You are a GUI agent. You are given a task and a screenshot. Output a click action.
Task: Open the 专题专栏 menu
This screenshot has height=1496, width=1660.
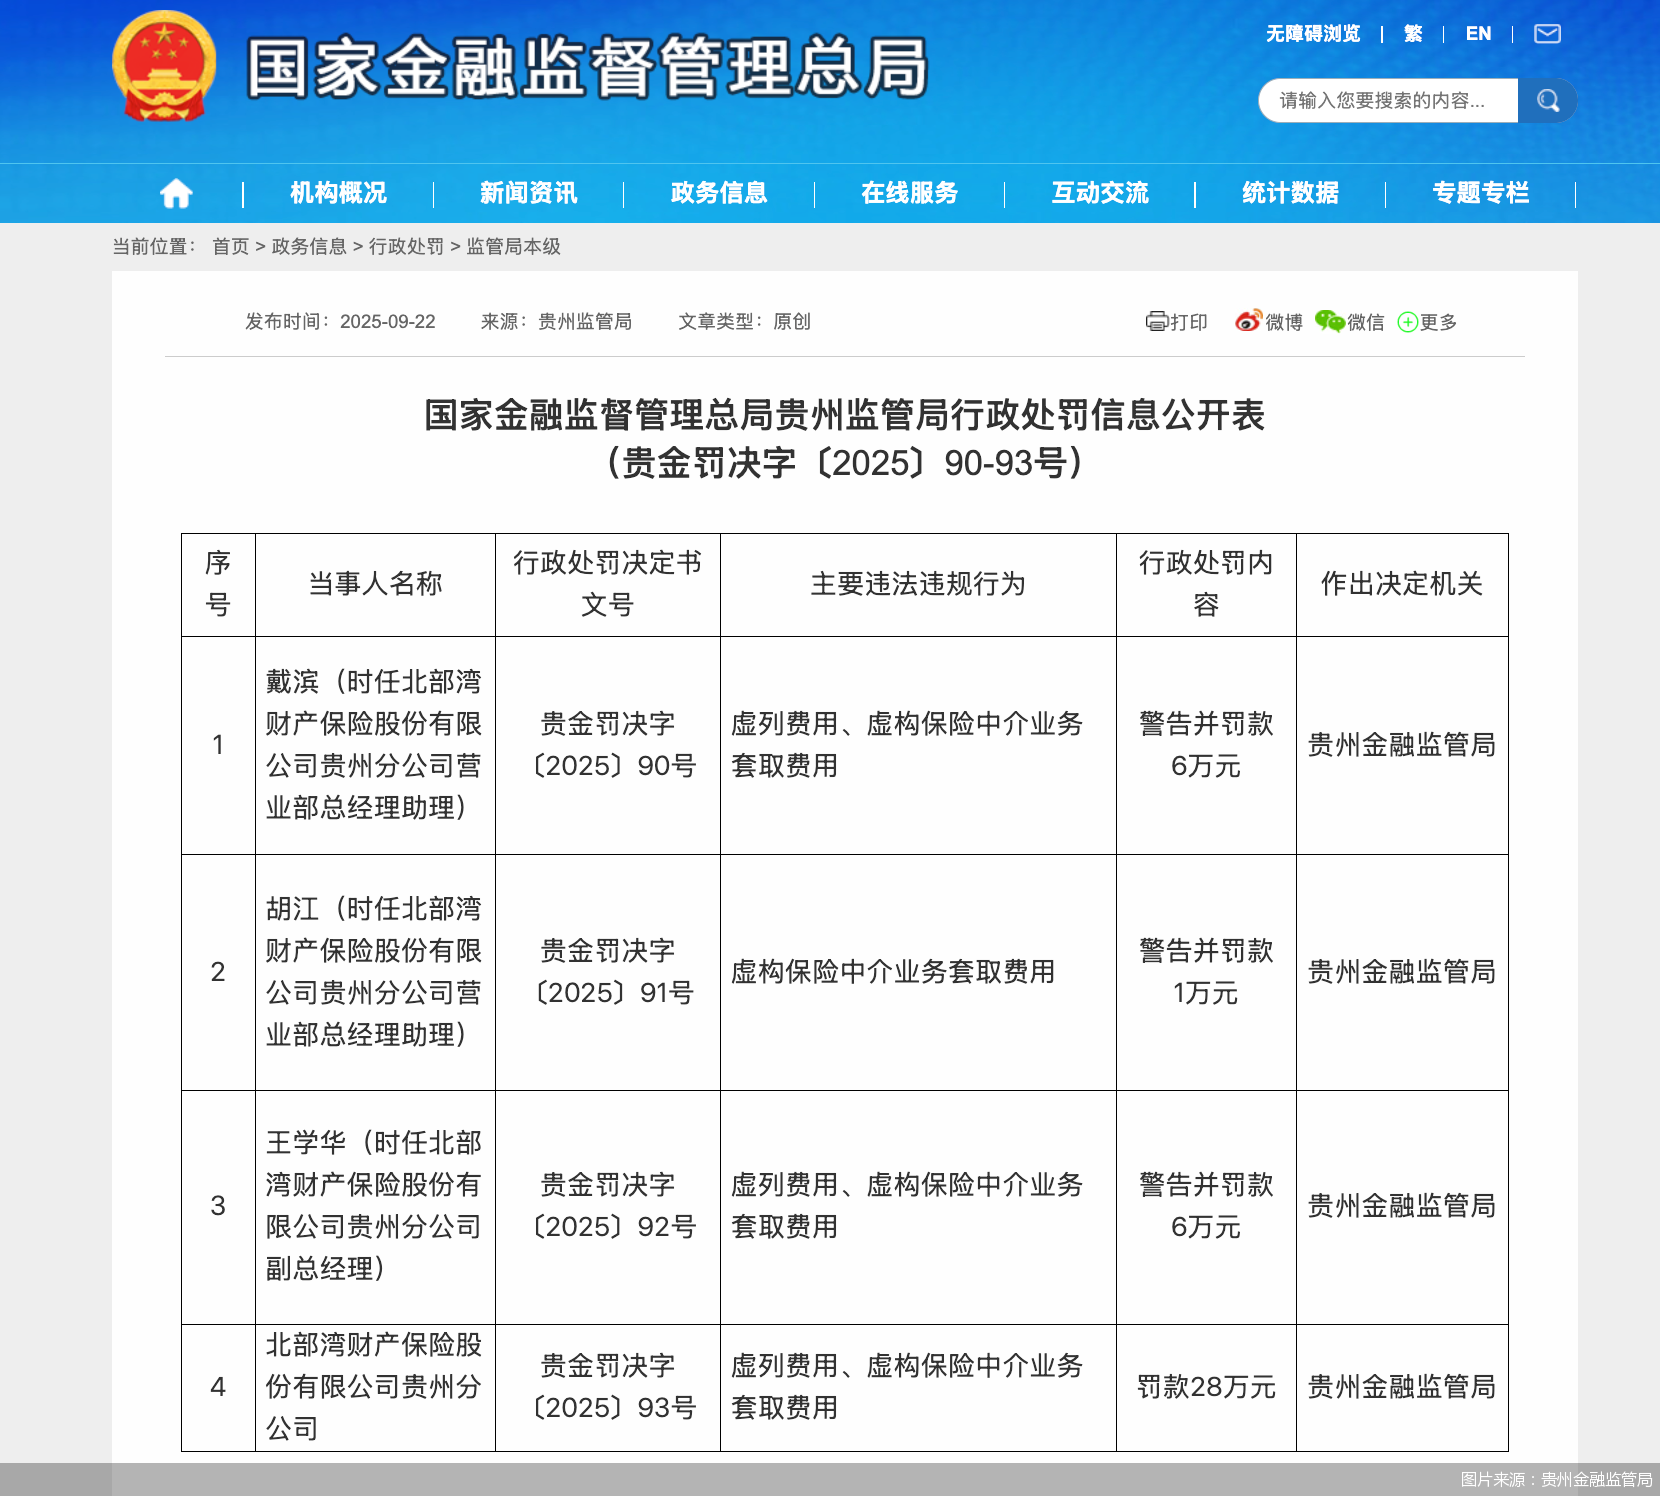click(x=1481, y=193)
